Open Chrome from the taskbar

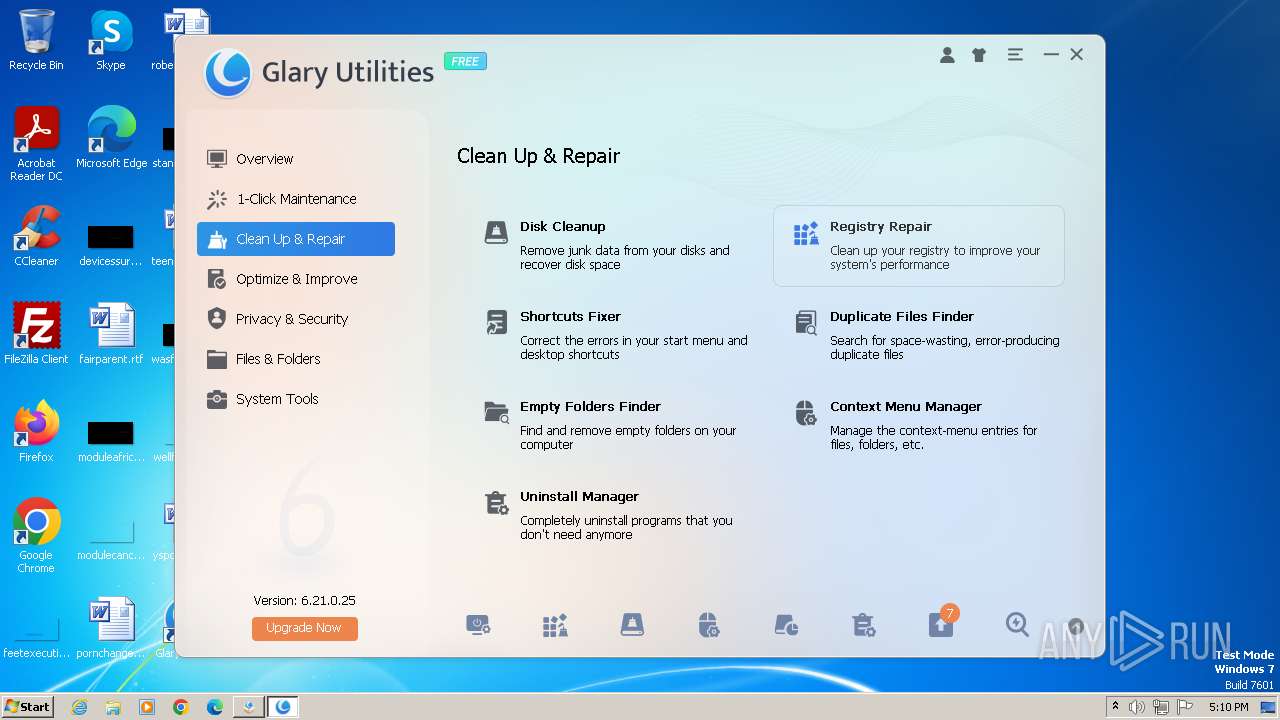tap(181, 707)
